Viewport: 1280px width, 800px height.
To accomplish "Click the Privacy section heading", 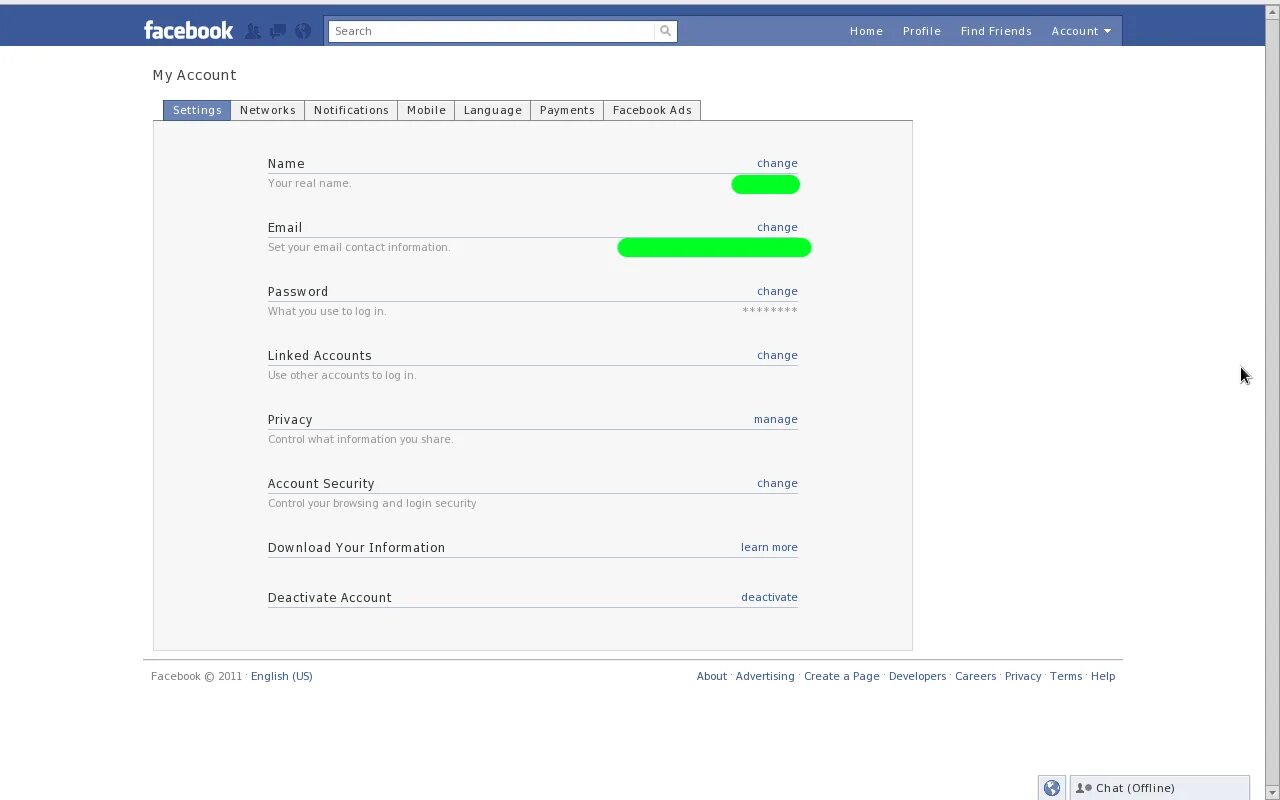I will [x=290, y=419].
